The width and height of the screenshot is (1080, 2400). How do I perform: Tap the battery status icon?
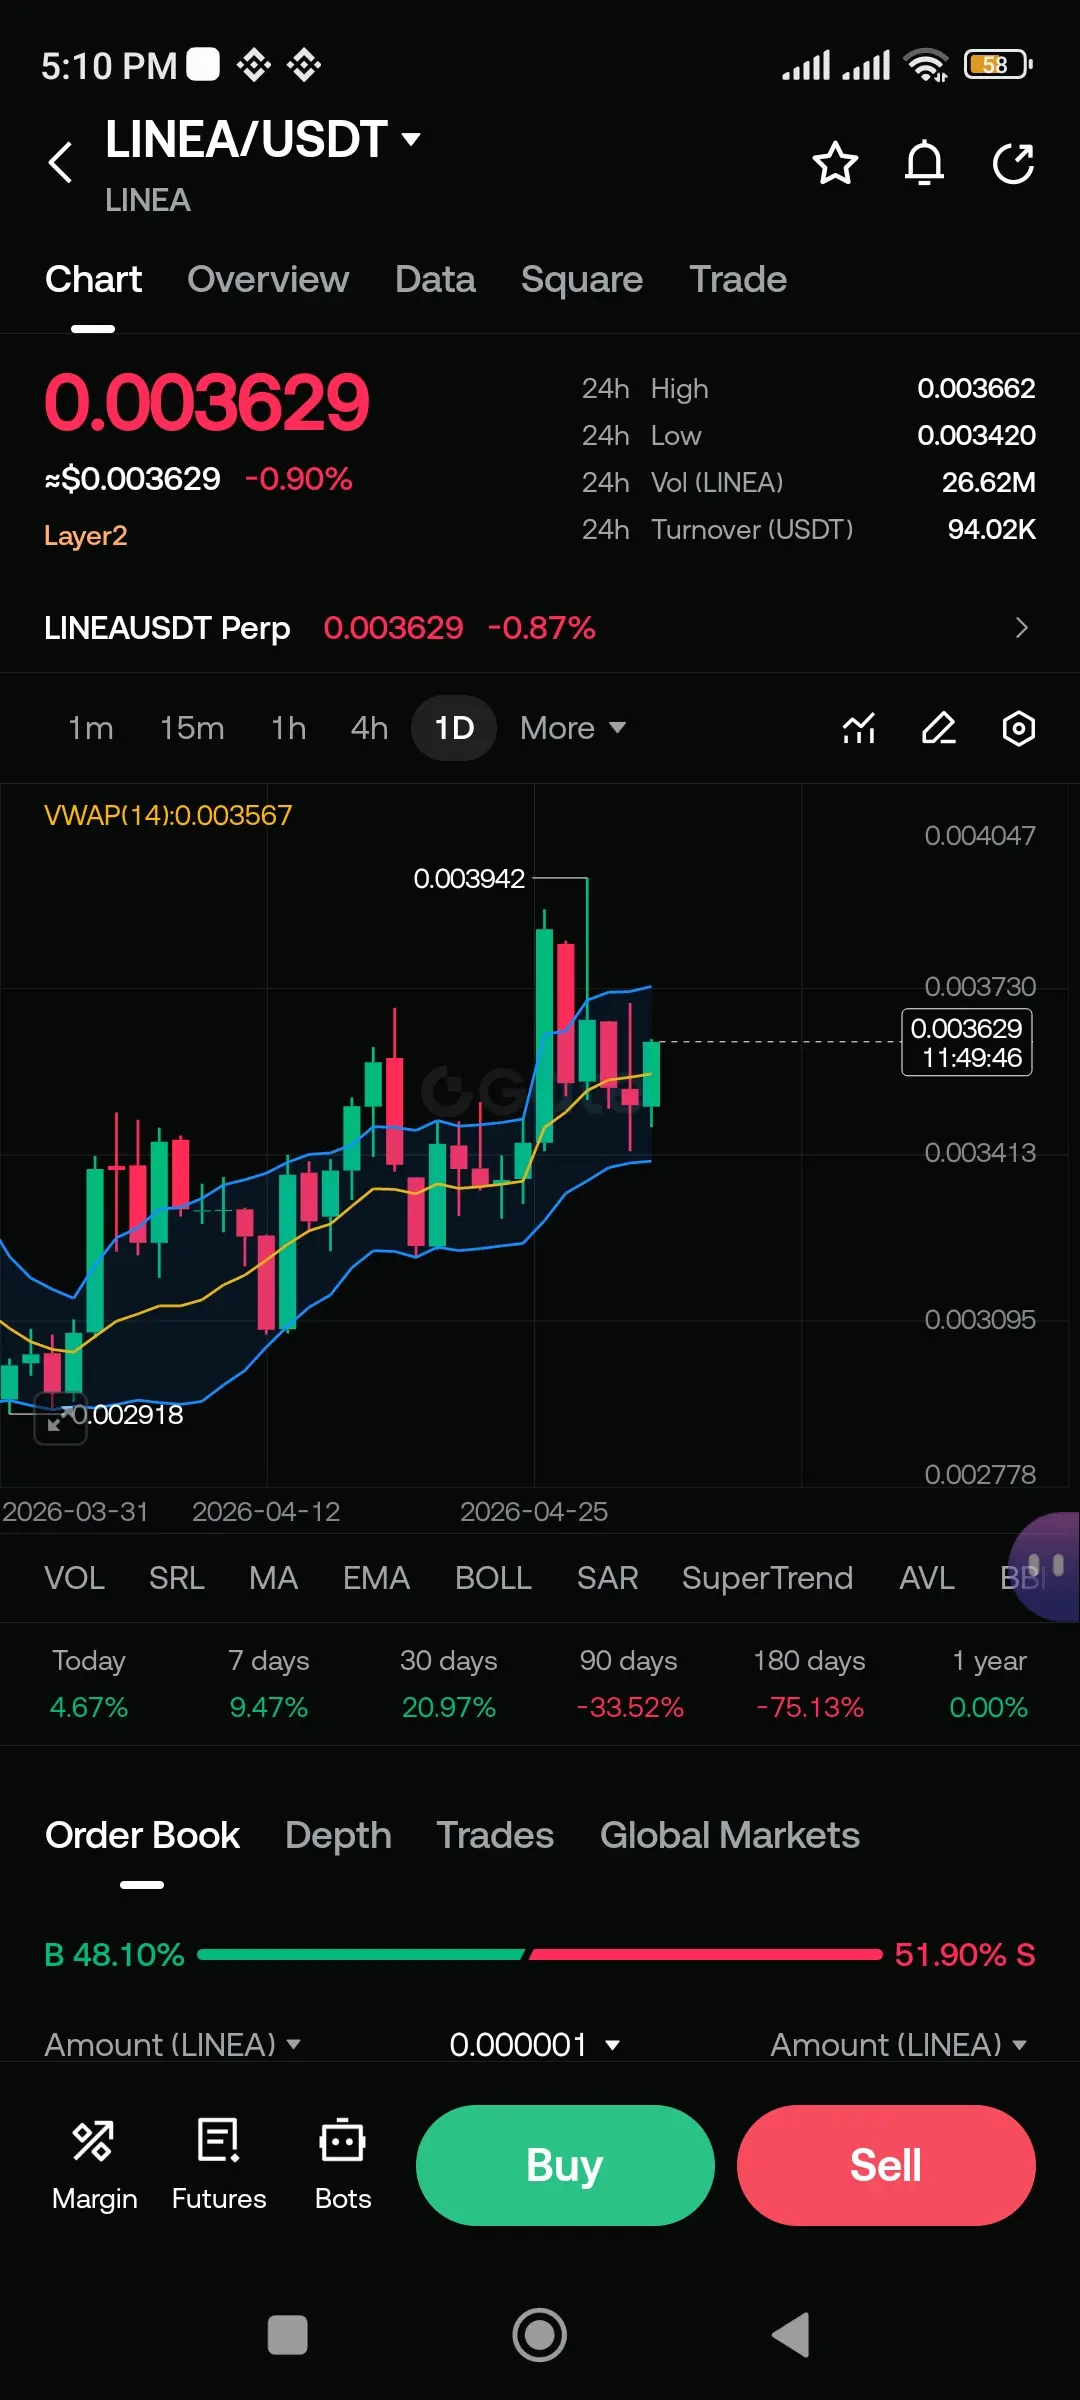[x=997, y=65]
